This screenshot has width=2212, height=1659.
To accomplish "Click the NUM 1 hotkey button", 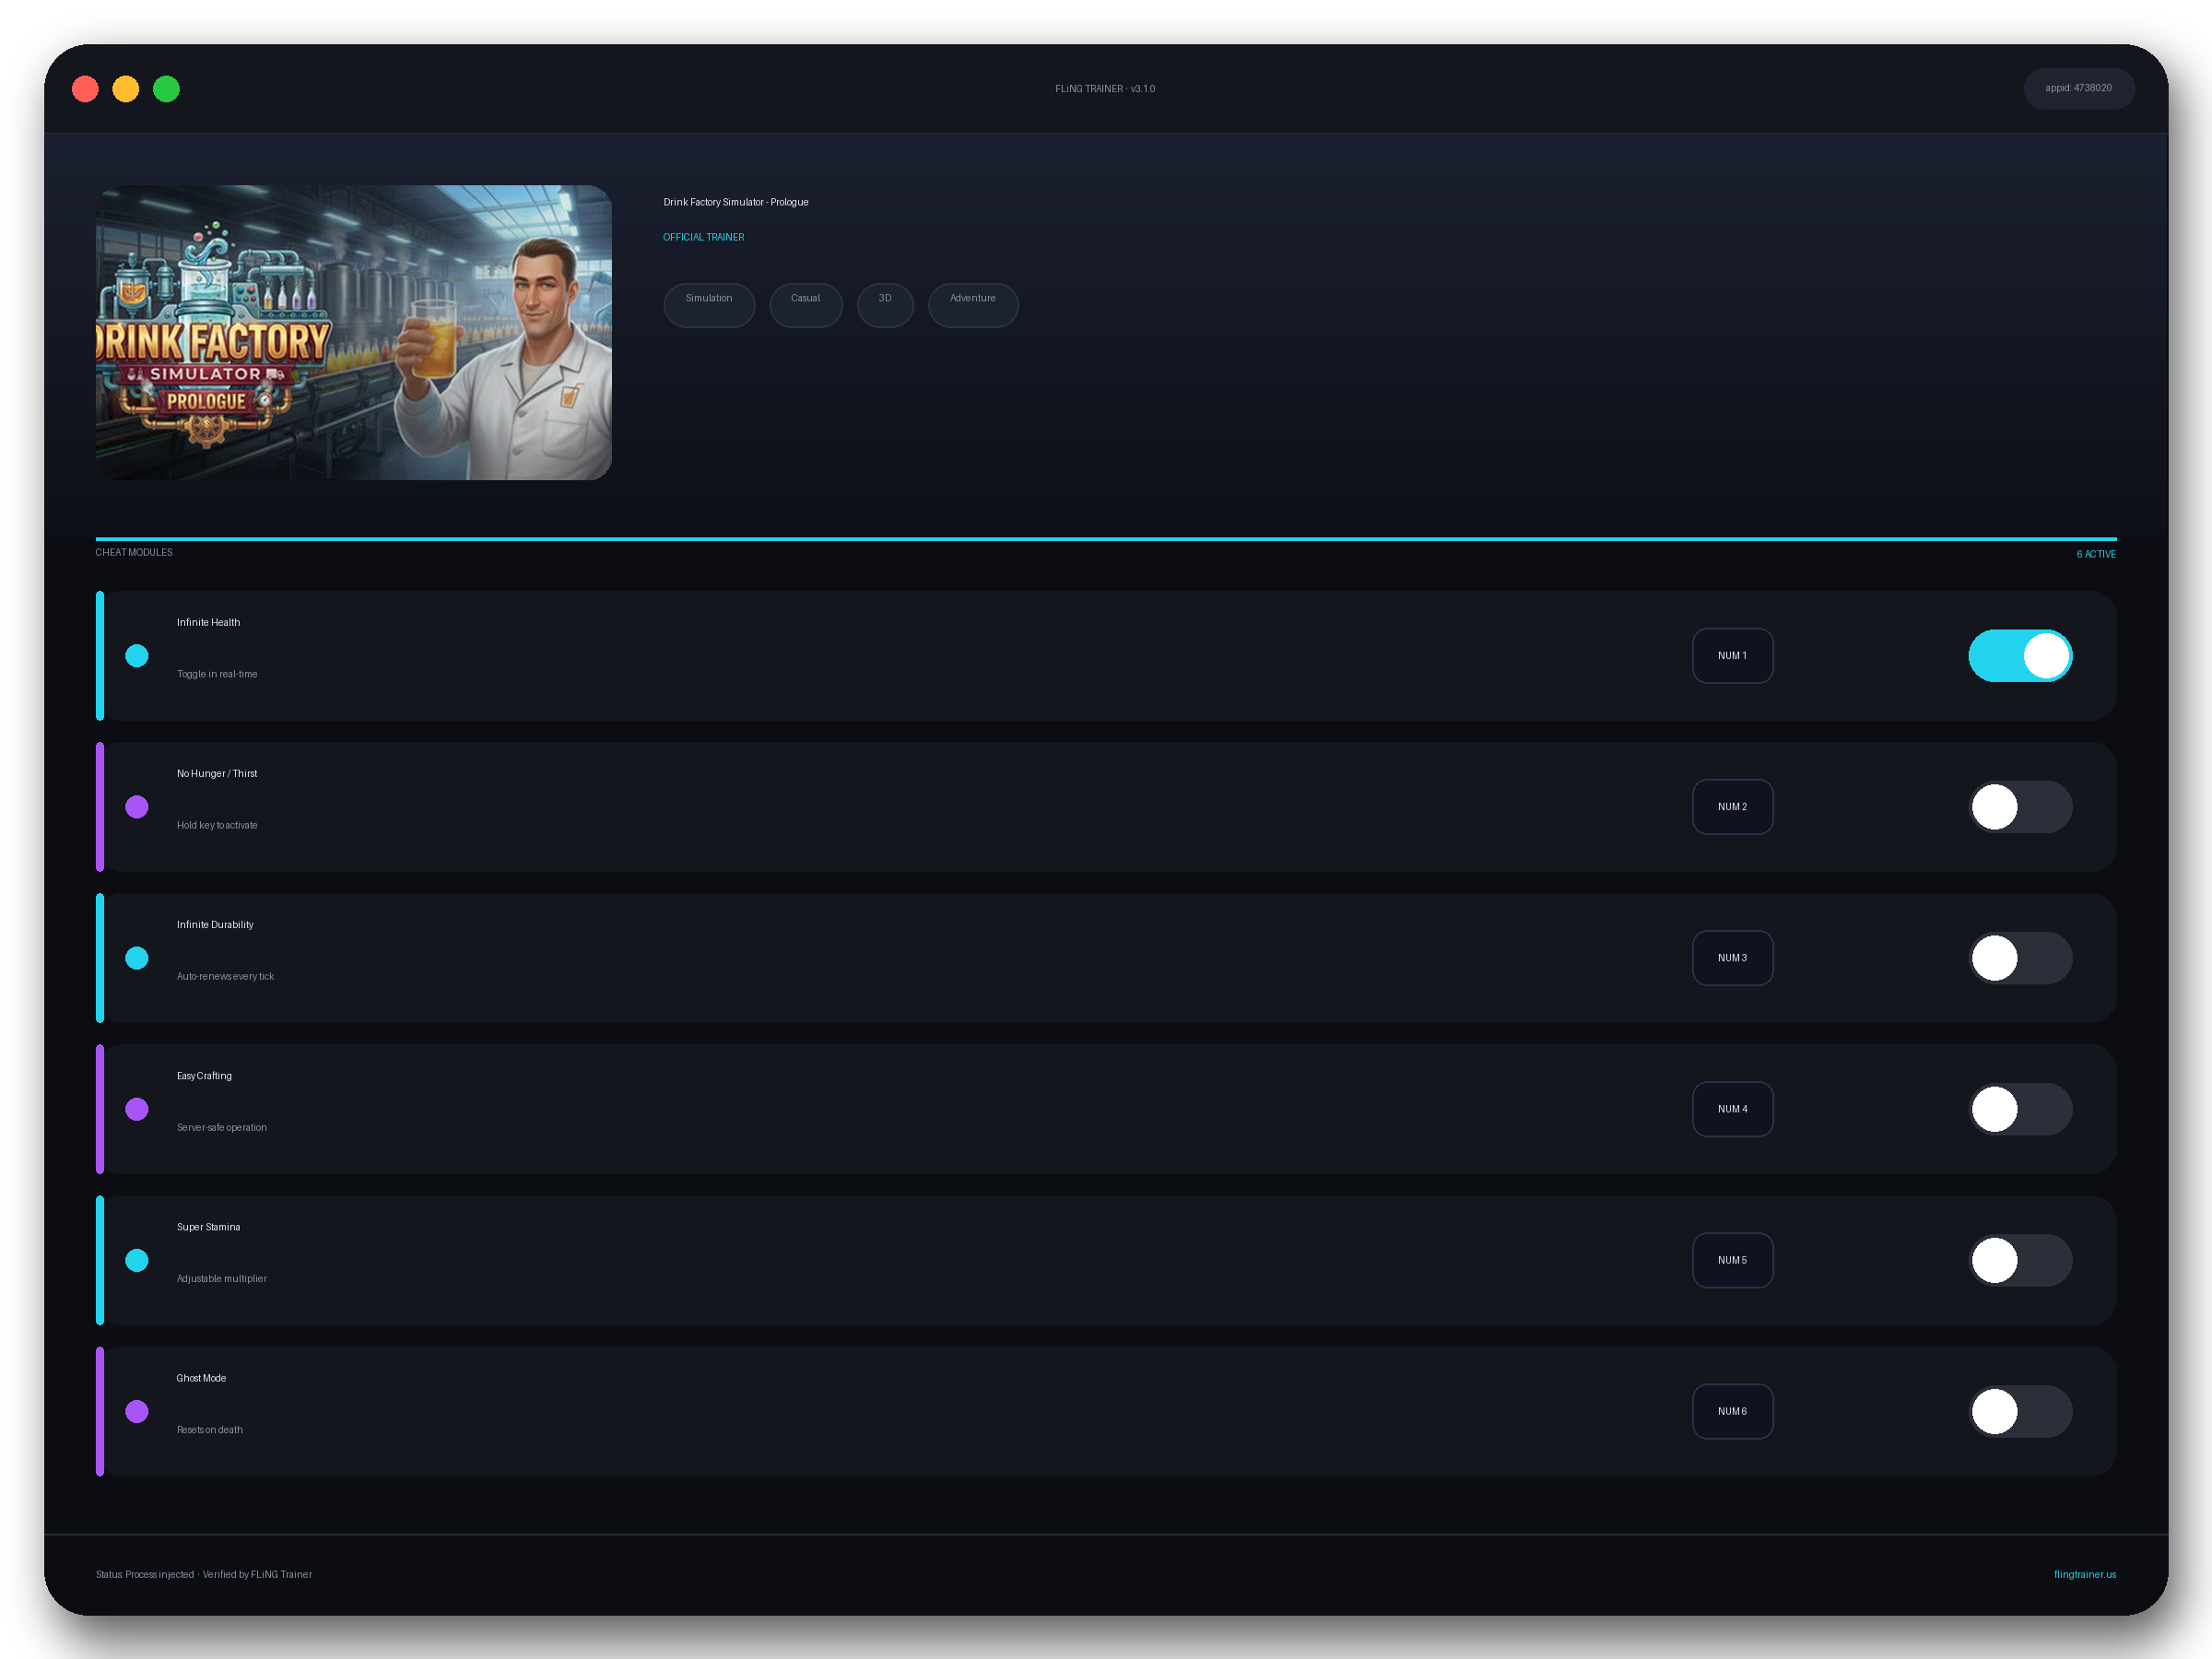I will (x=1732, y=655).
